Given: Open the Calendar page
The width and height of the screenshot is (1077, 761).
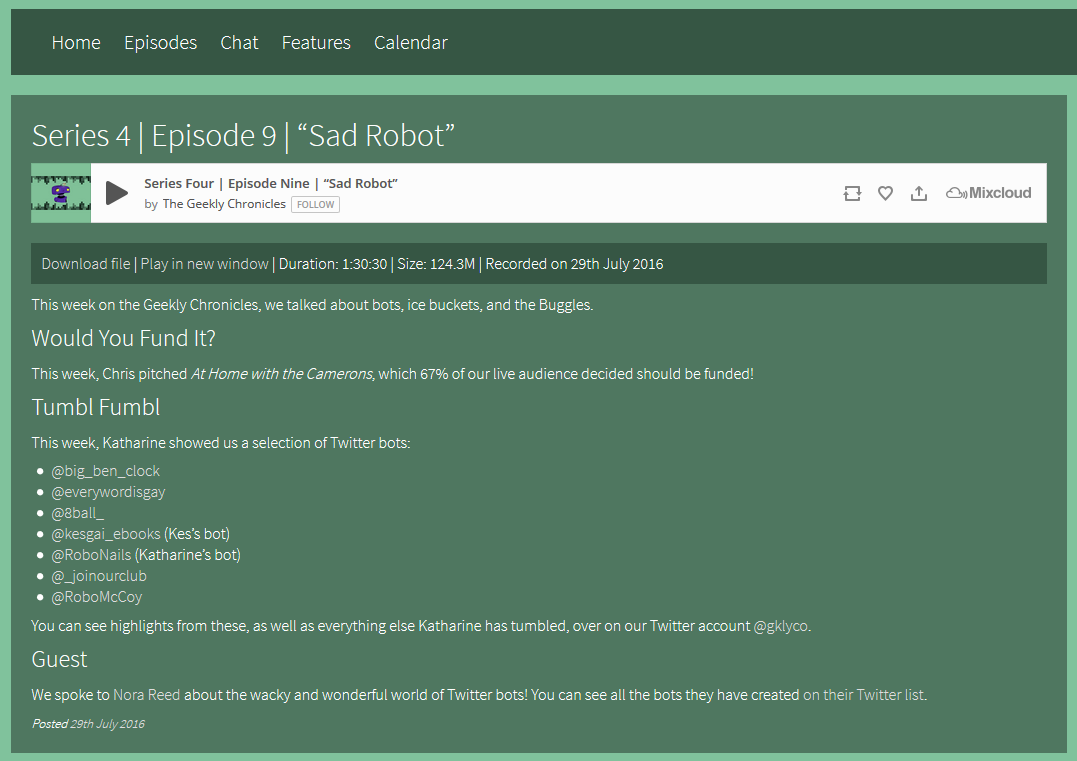Looking at the screenshot, I should 411,43.
